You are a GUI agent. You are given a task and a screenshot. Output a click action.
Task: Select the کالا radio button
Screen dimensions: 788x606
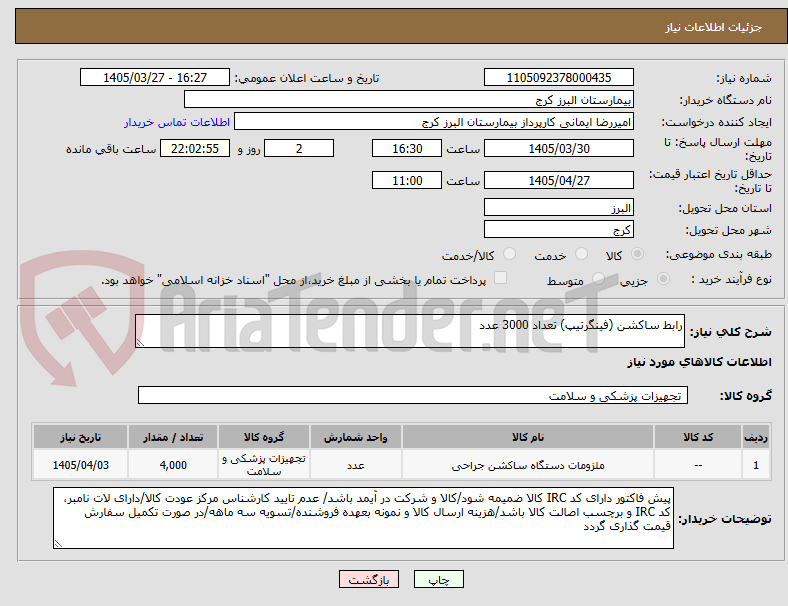pos(637,254)
